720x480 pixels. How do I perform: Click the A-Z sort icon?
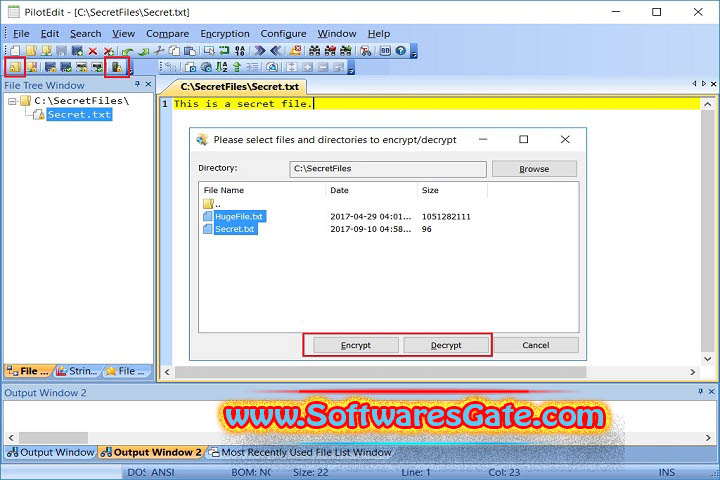[x=221, y=68]
